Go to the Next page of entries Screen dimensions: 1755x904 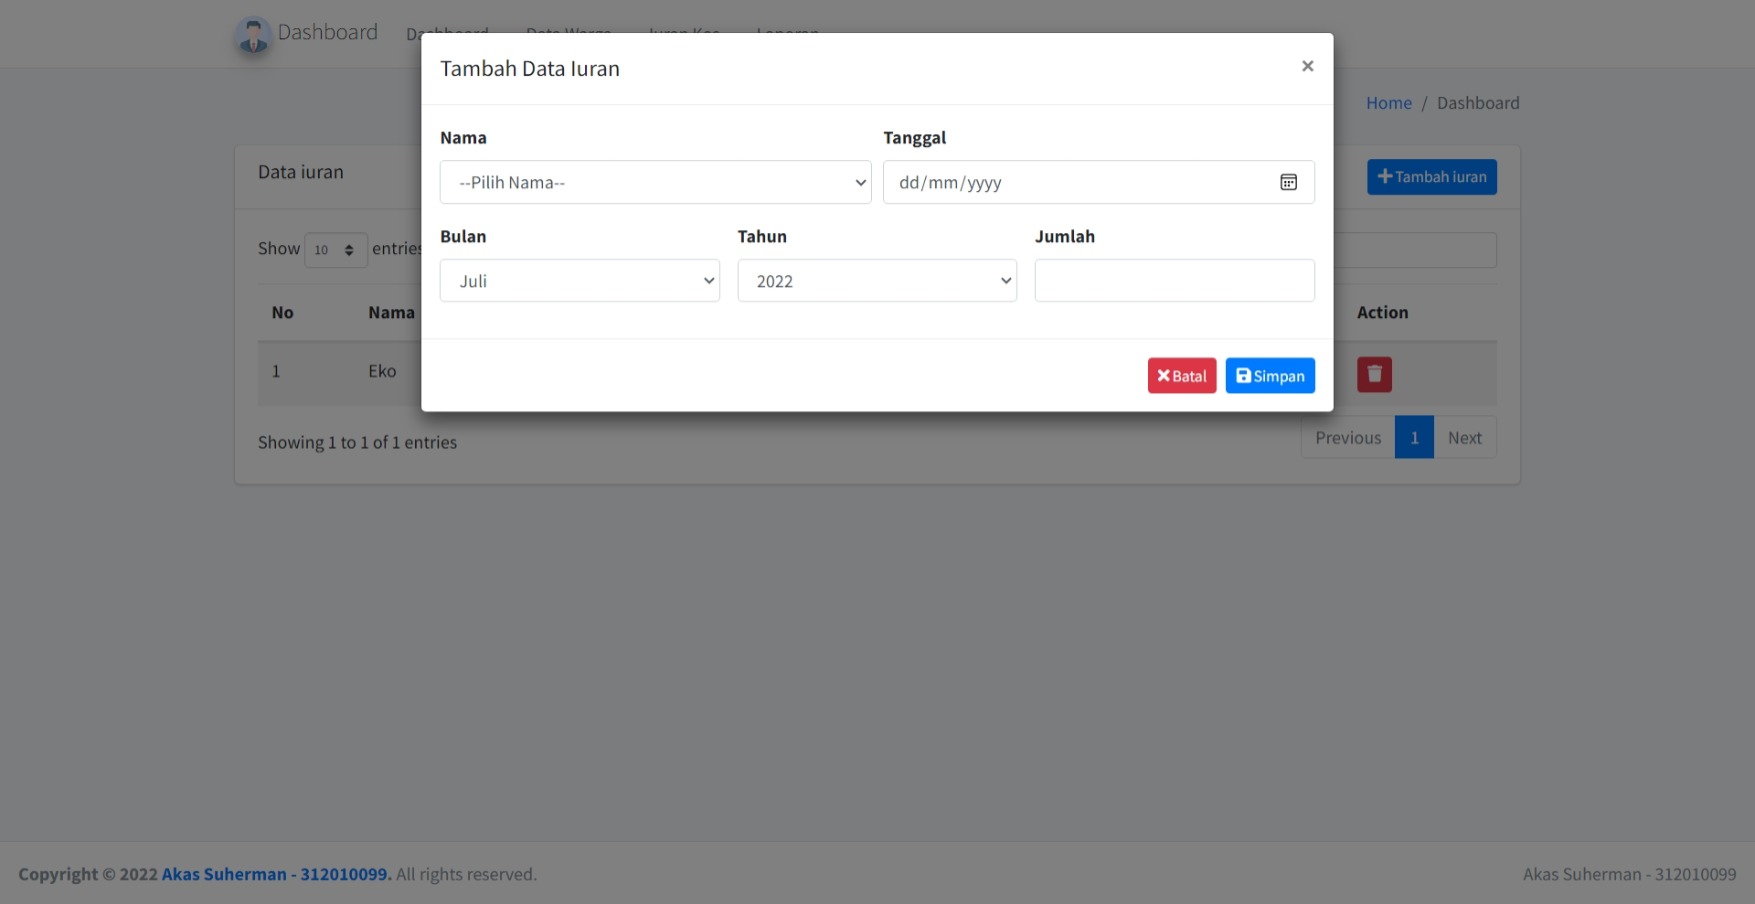(1464, 437)
